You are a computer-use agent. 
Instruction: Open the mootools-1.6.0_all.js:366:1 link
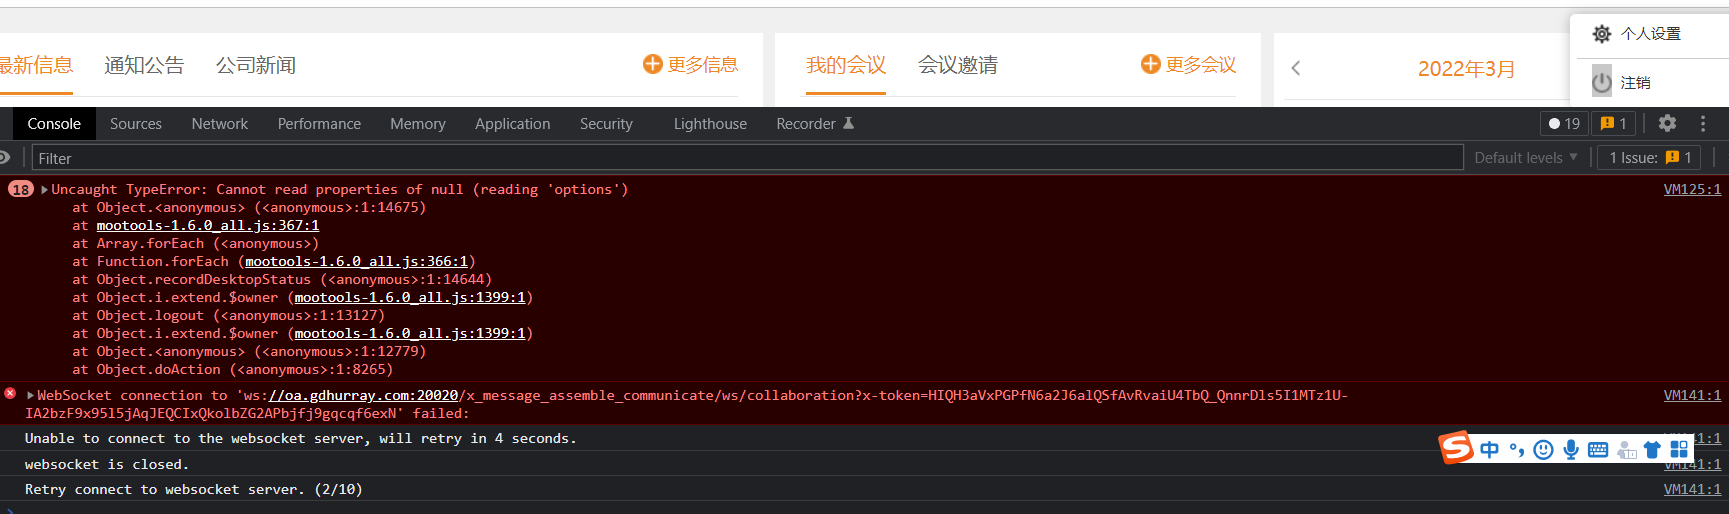pyautogui.click(x=357, y=261)
